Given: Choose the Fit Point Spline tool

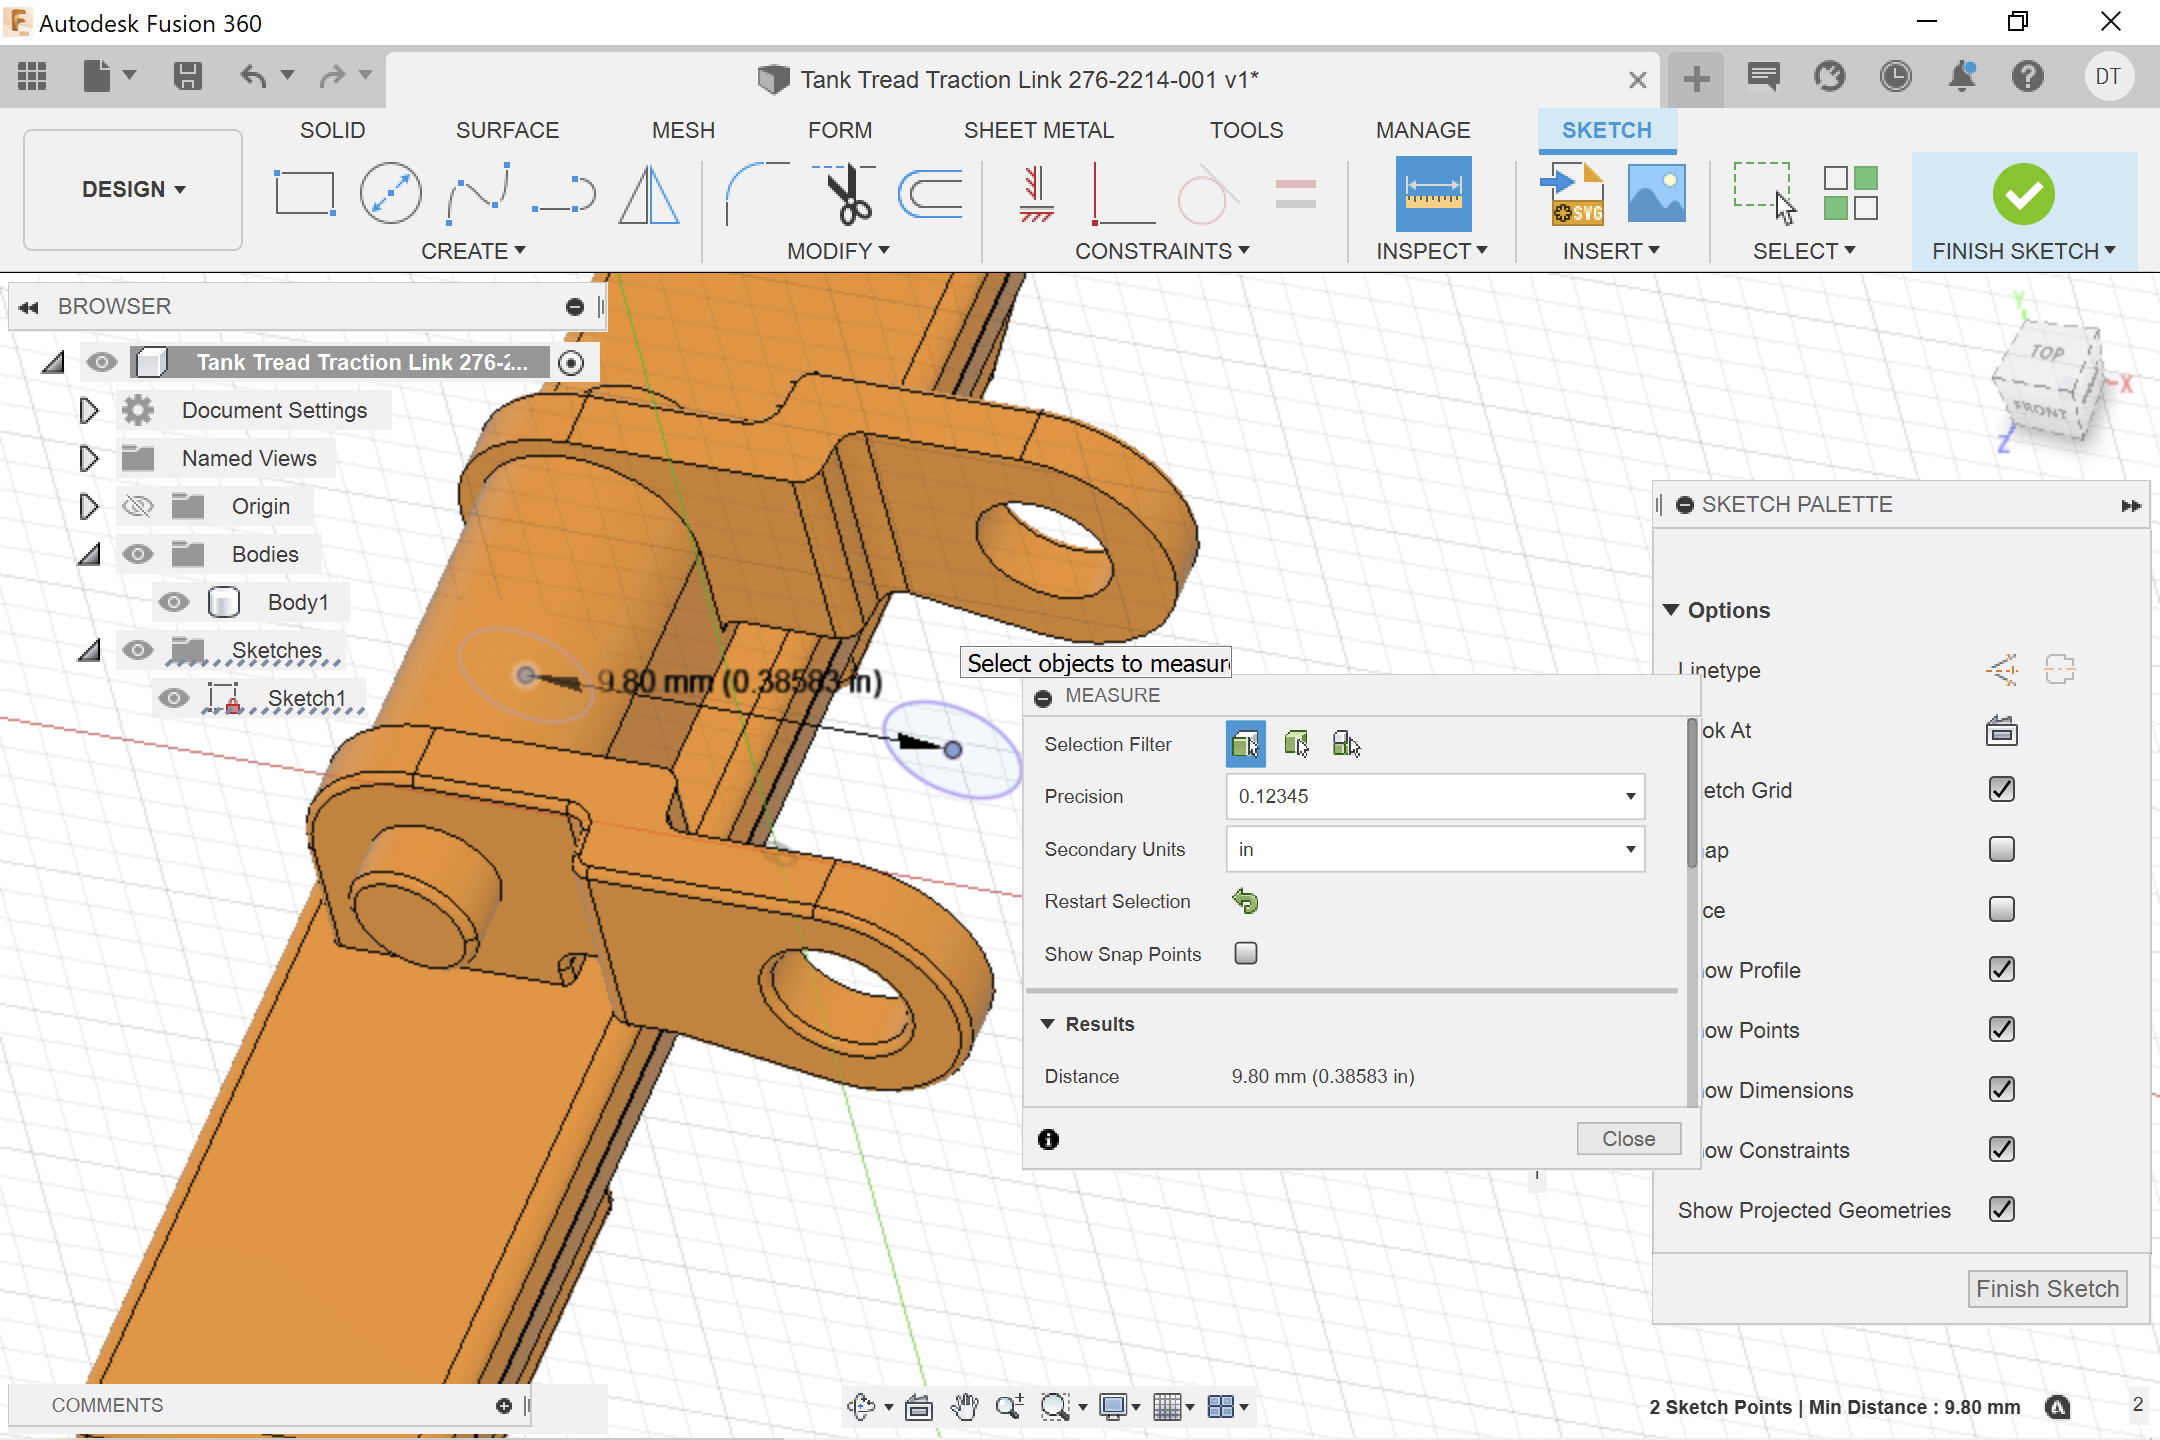Looking at the screenshot, I should click(x=478, y=193).
